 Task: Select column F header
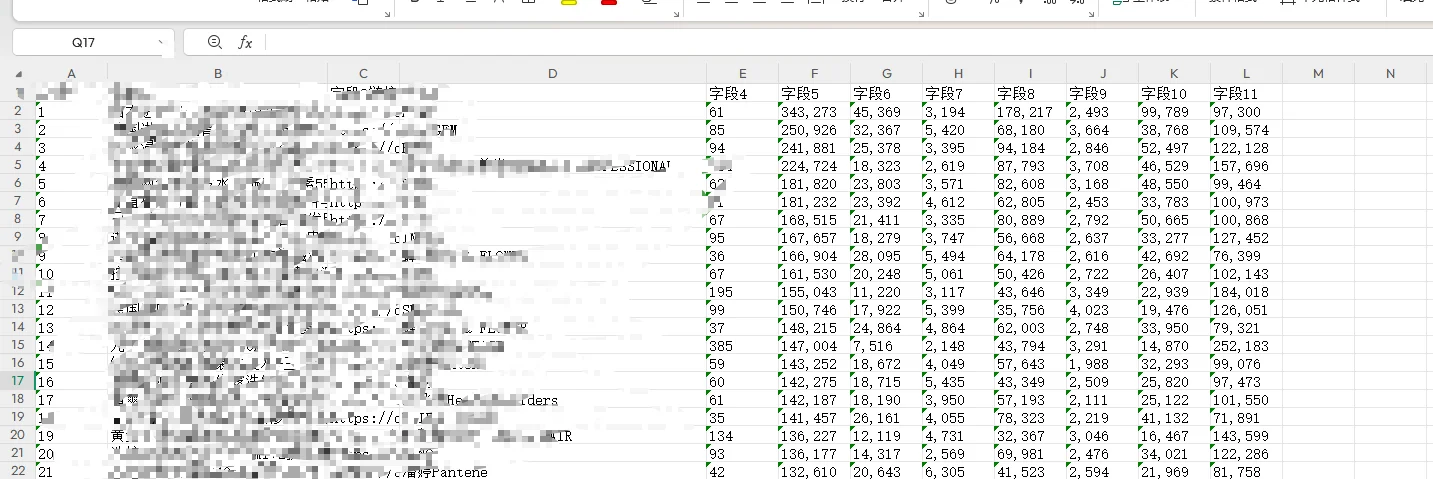tap(814, 74)
